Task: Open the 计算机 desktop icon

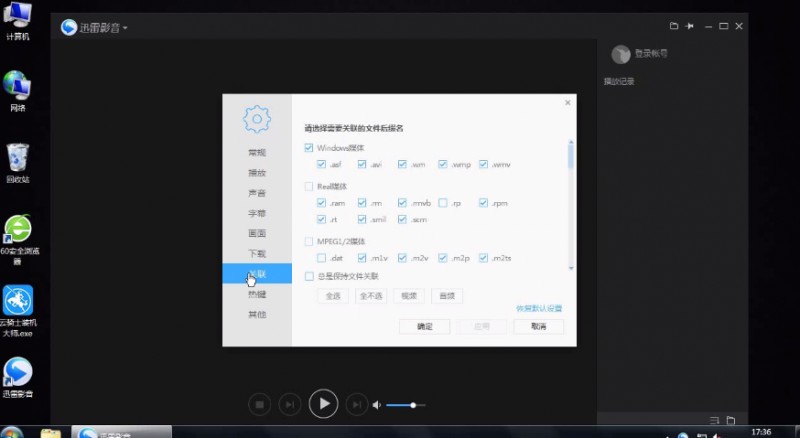Action: pyautogui.click(x=17, y=20)
